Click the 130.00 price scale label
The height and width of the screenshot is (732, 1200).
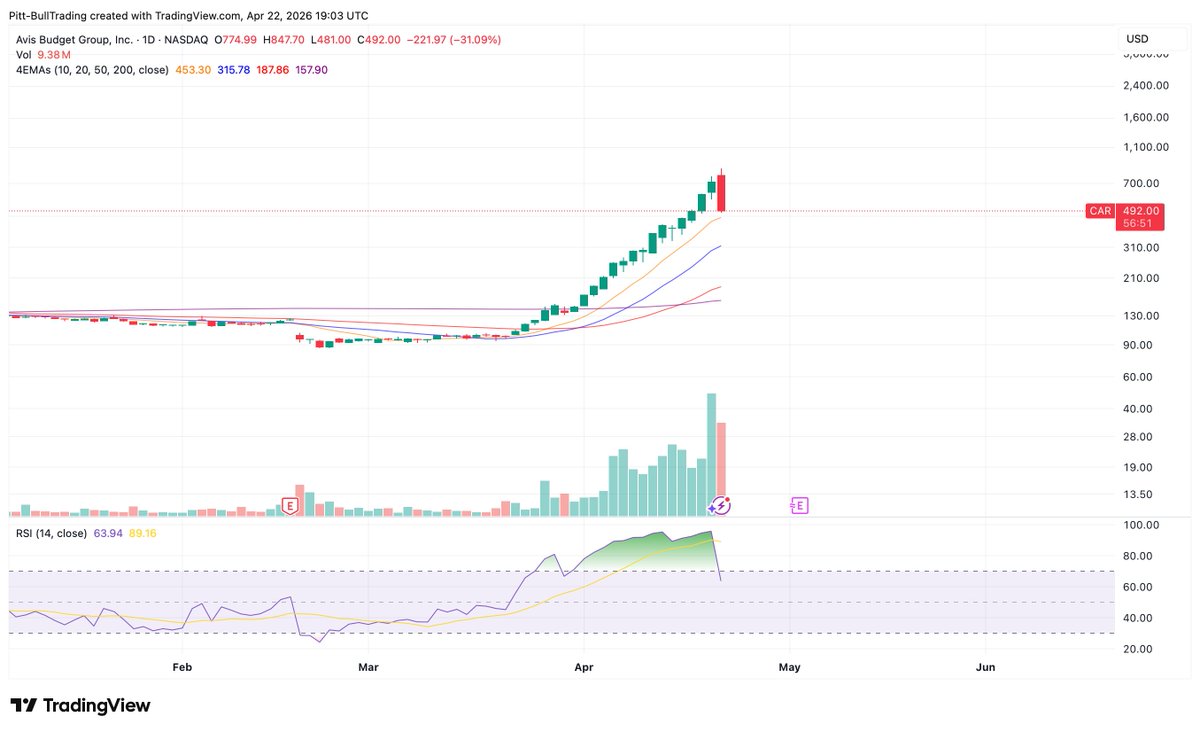[x=1141, y=316]
